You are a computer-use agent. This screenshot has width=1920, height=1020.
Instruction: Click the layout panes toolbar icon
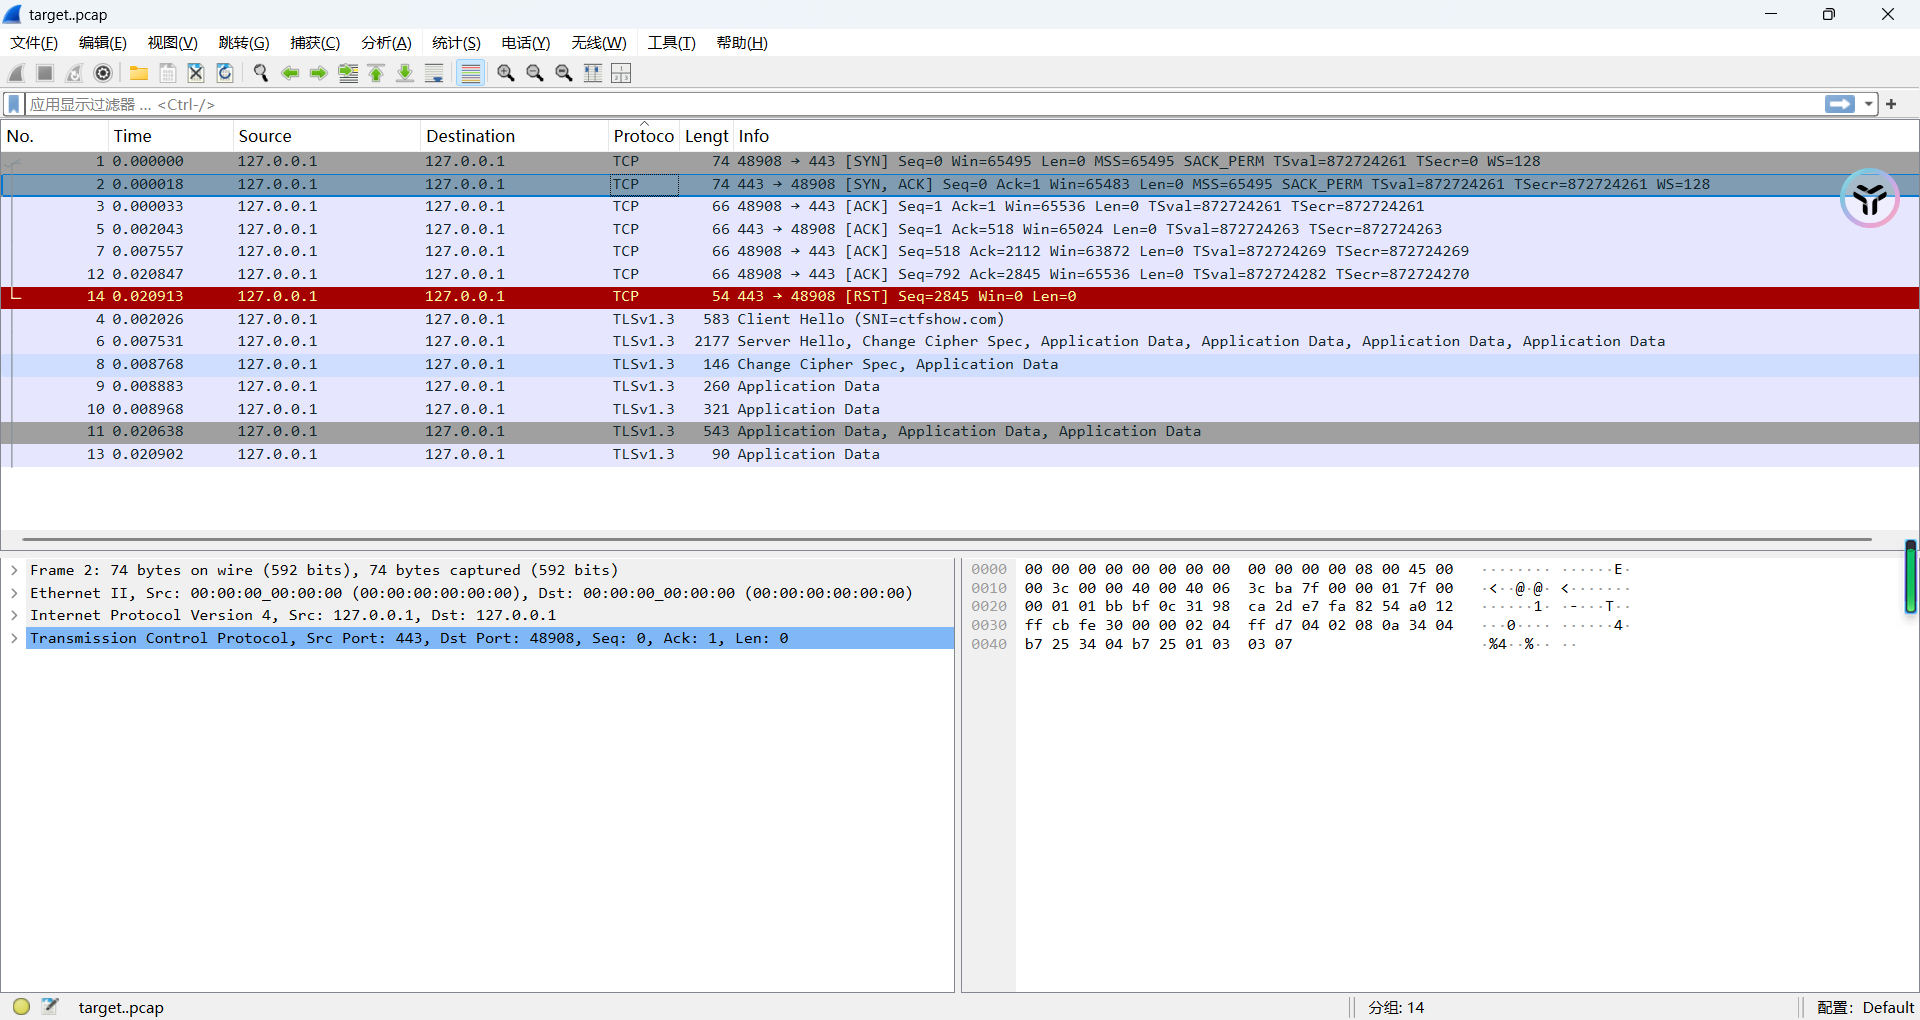click(x=621, y=73)
